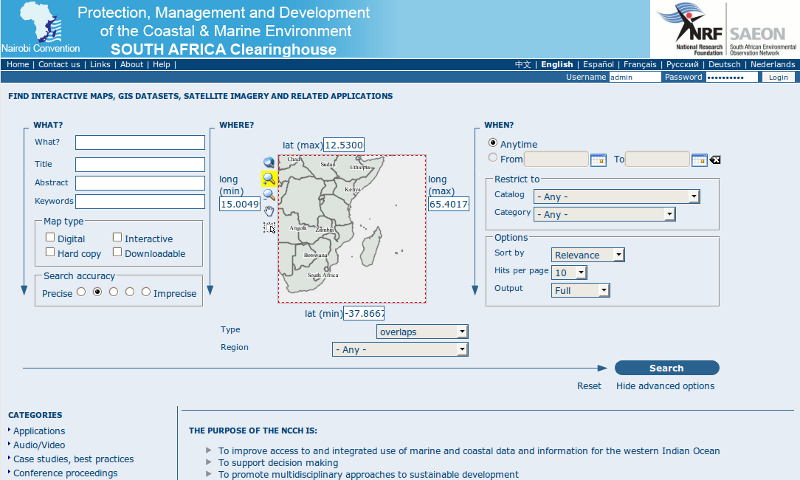
Task: Click the To date text field
Action: pos(657,159)
